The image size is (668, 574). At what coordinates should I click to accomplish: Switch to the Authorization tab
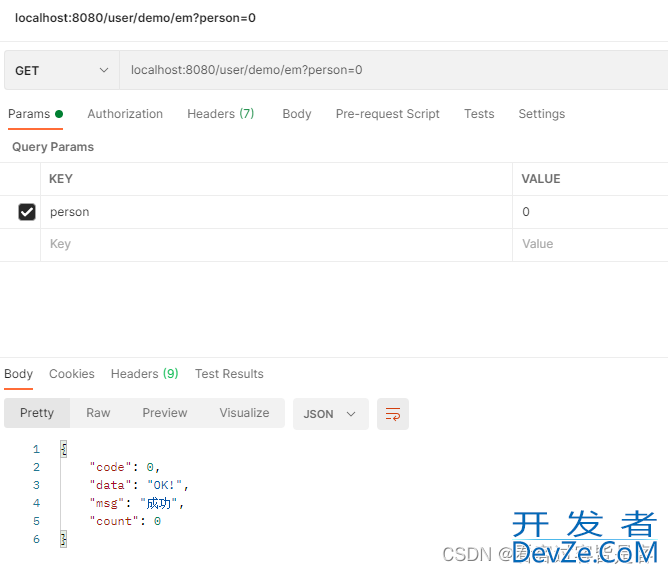pos(125,114)
